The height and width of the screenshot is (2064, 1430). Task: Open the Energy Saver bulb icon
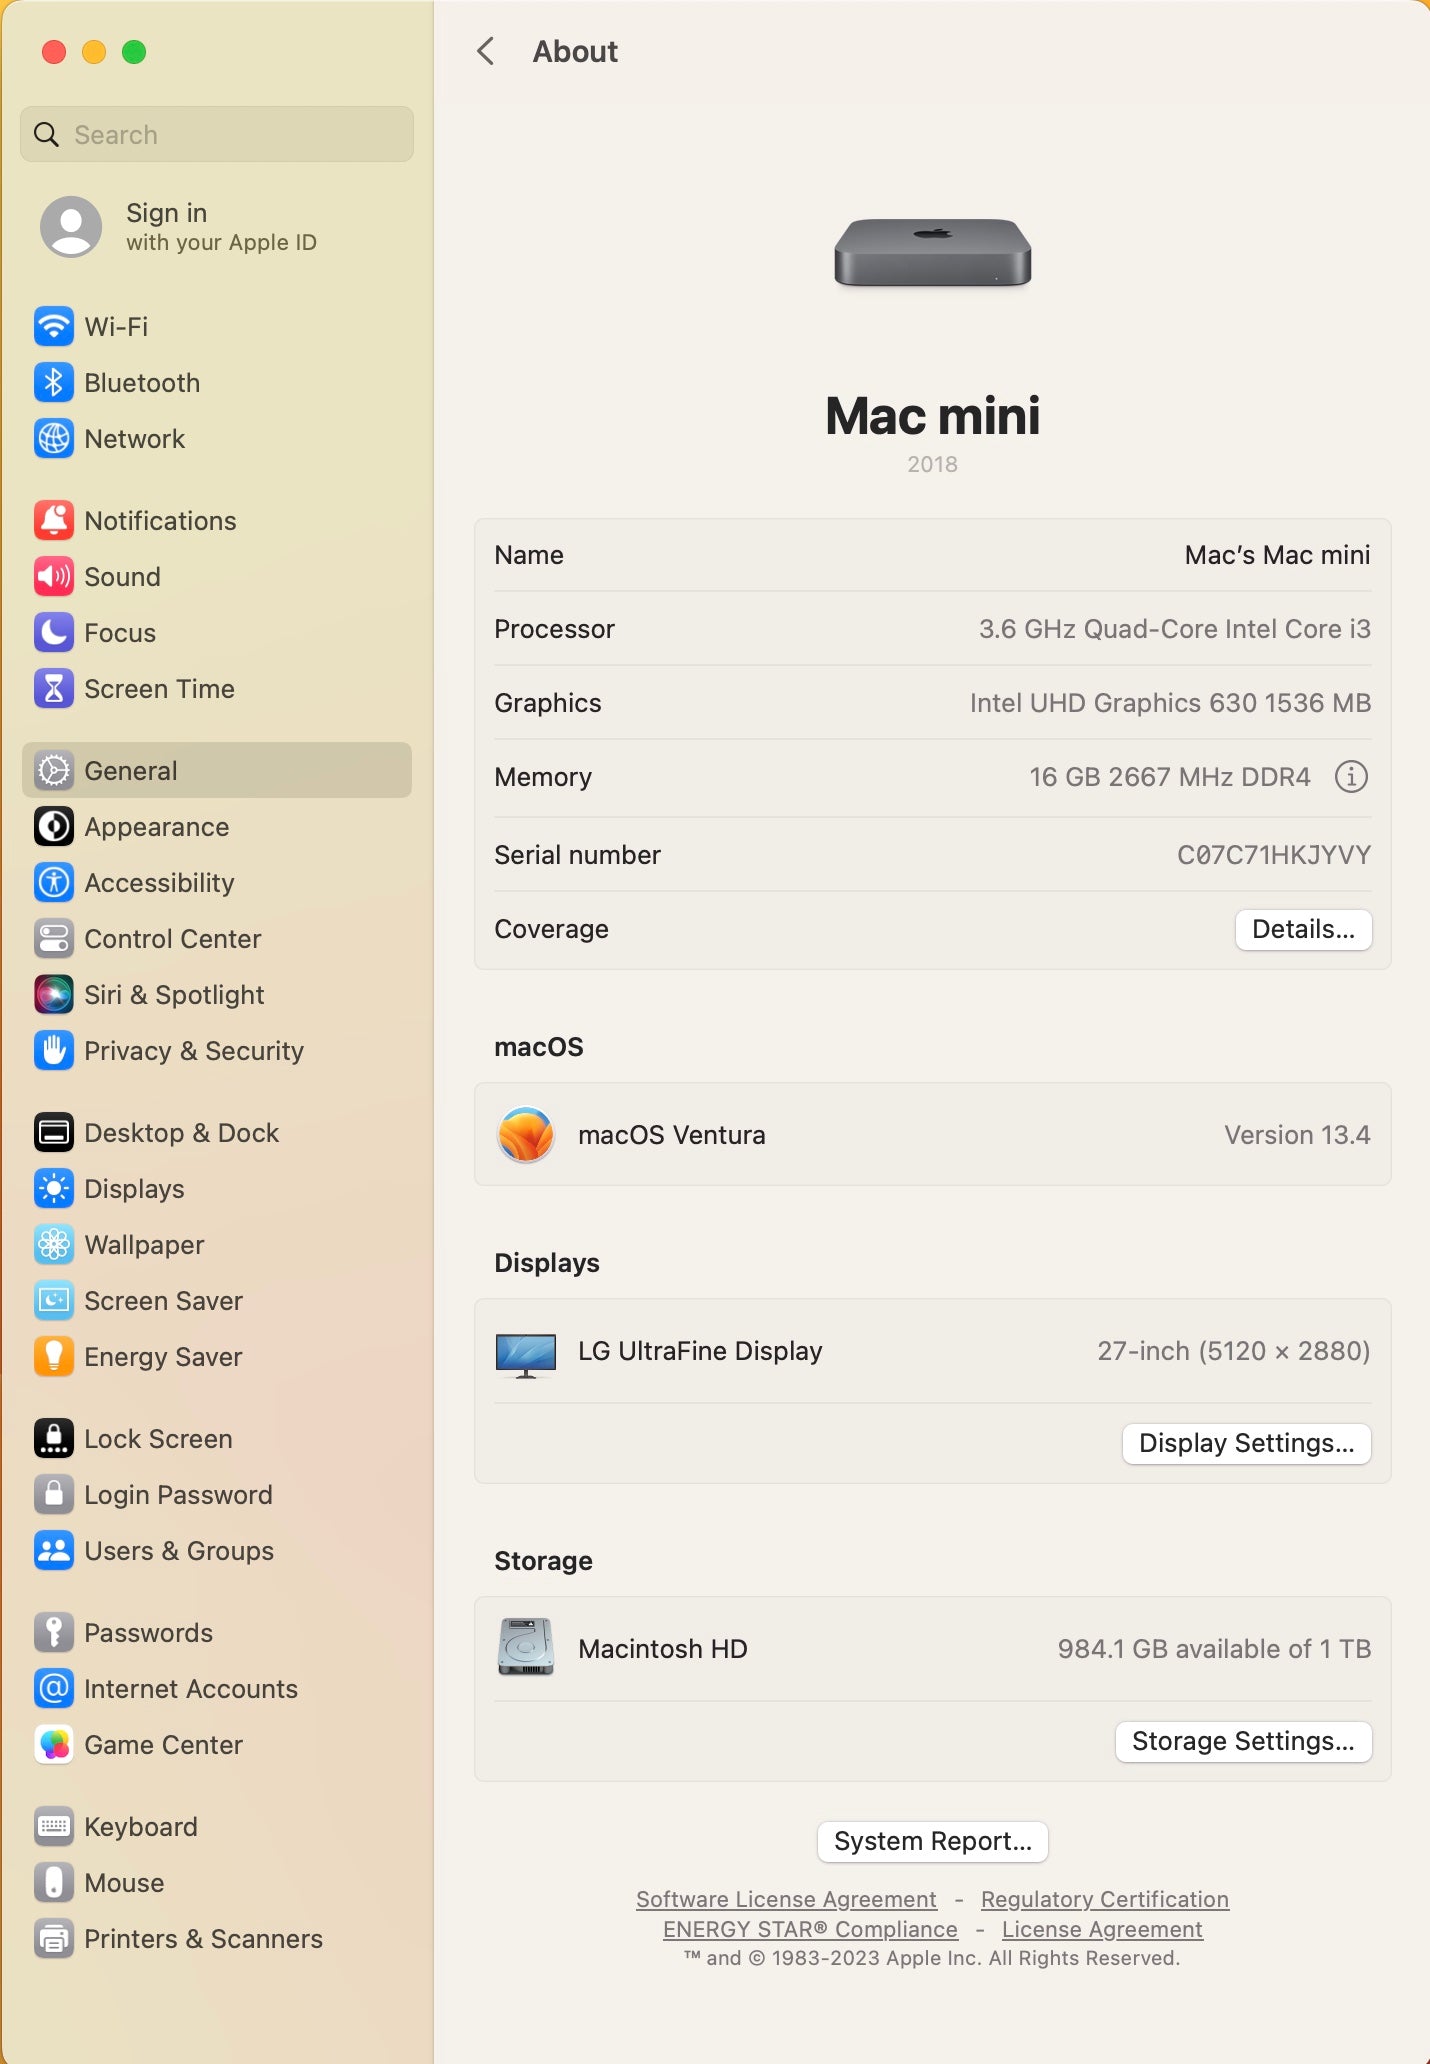[54, 1356]
